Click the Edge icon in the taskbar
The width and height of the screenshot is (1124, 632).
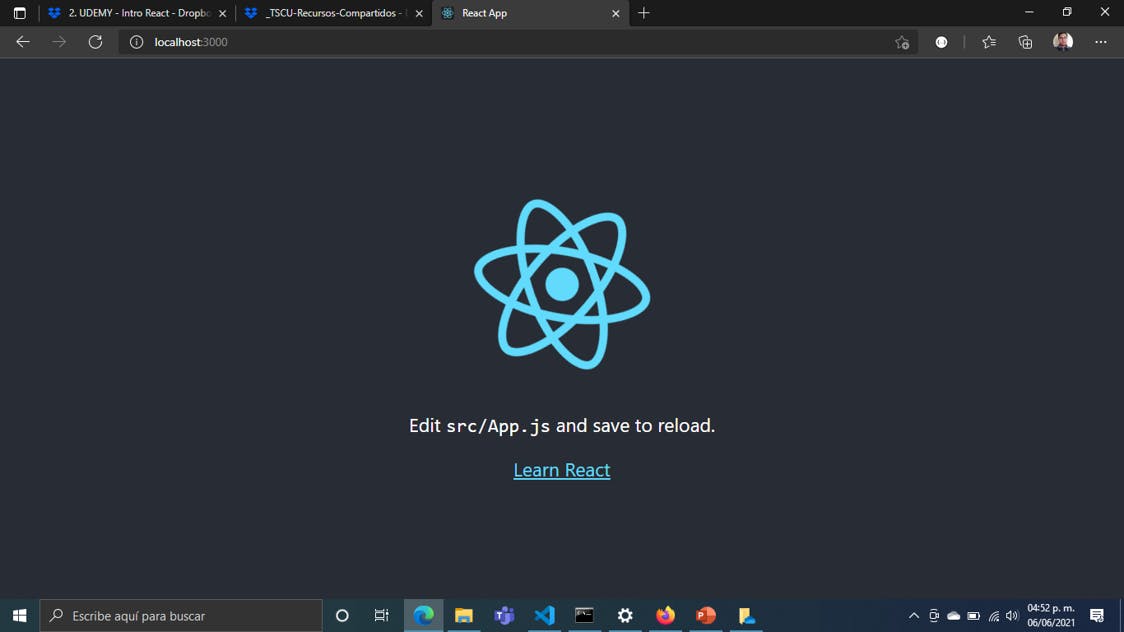tap(424, 616)
